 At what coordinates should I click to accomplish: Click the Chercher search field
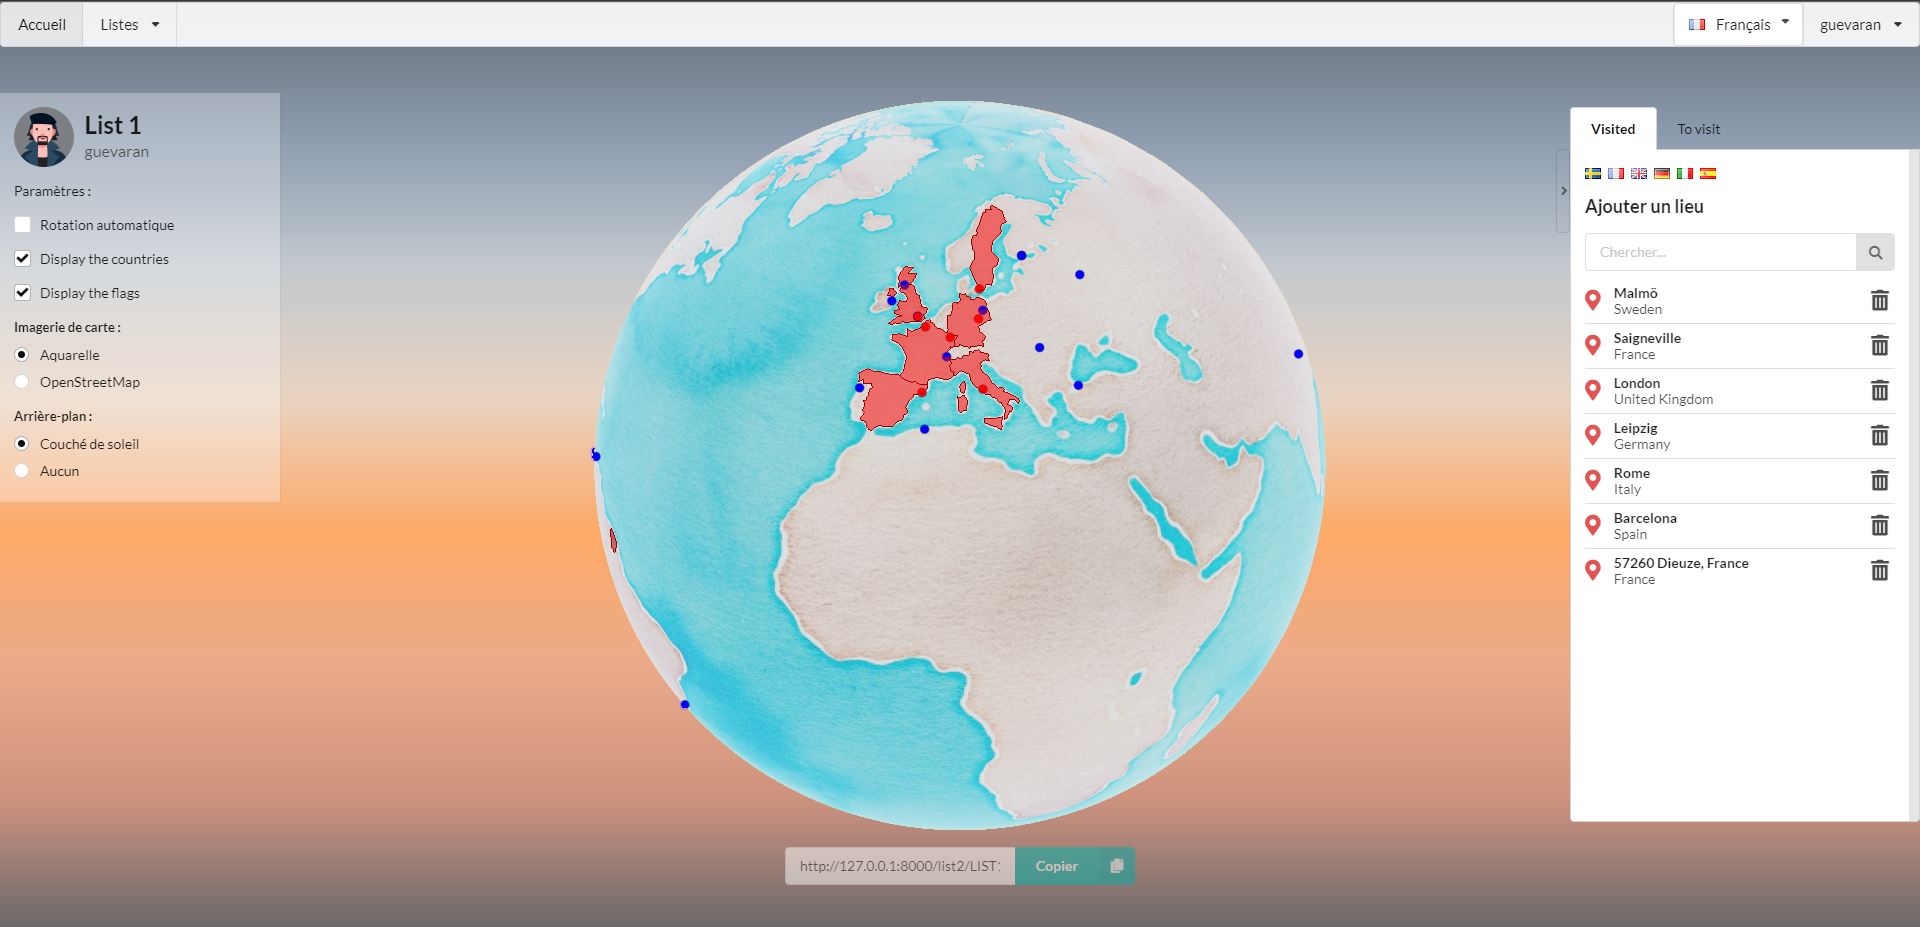pyautogui.click(x=1720, y=253)
